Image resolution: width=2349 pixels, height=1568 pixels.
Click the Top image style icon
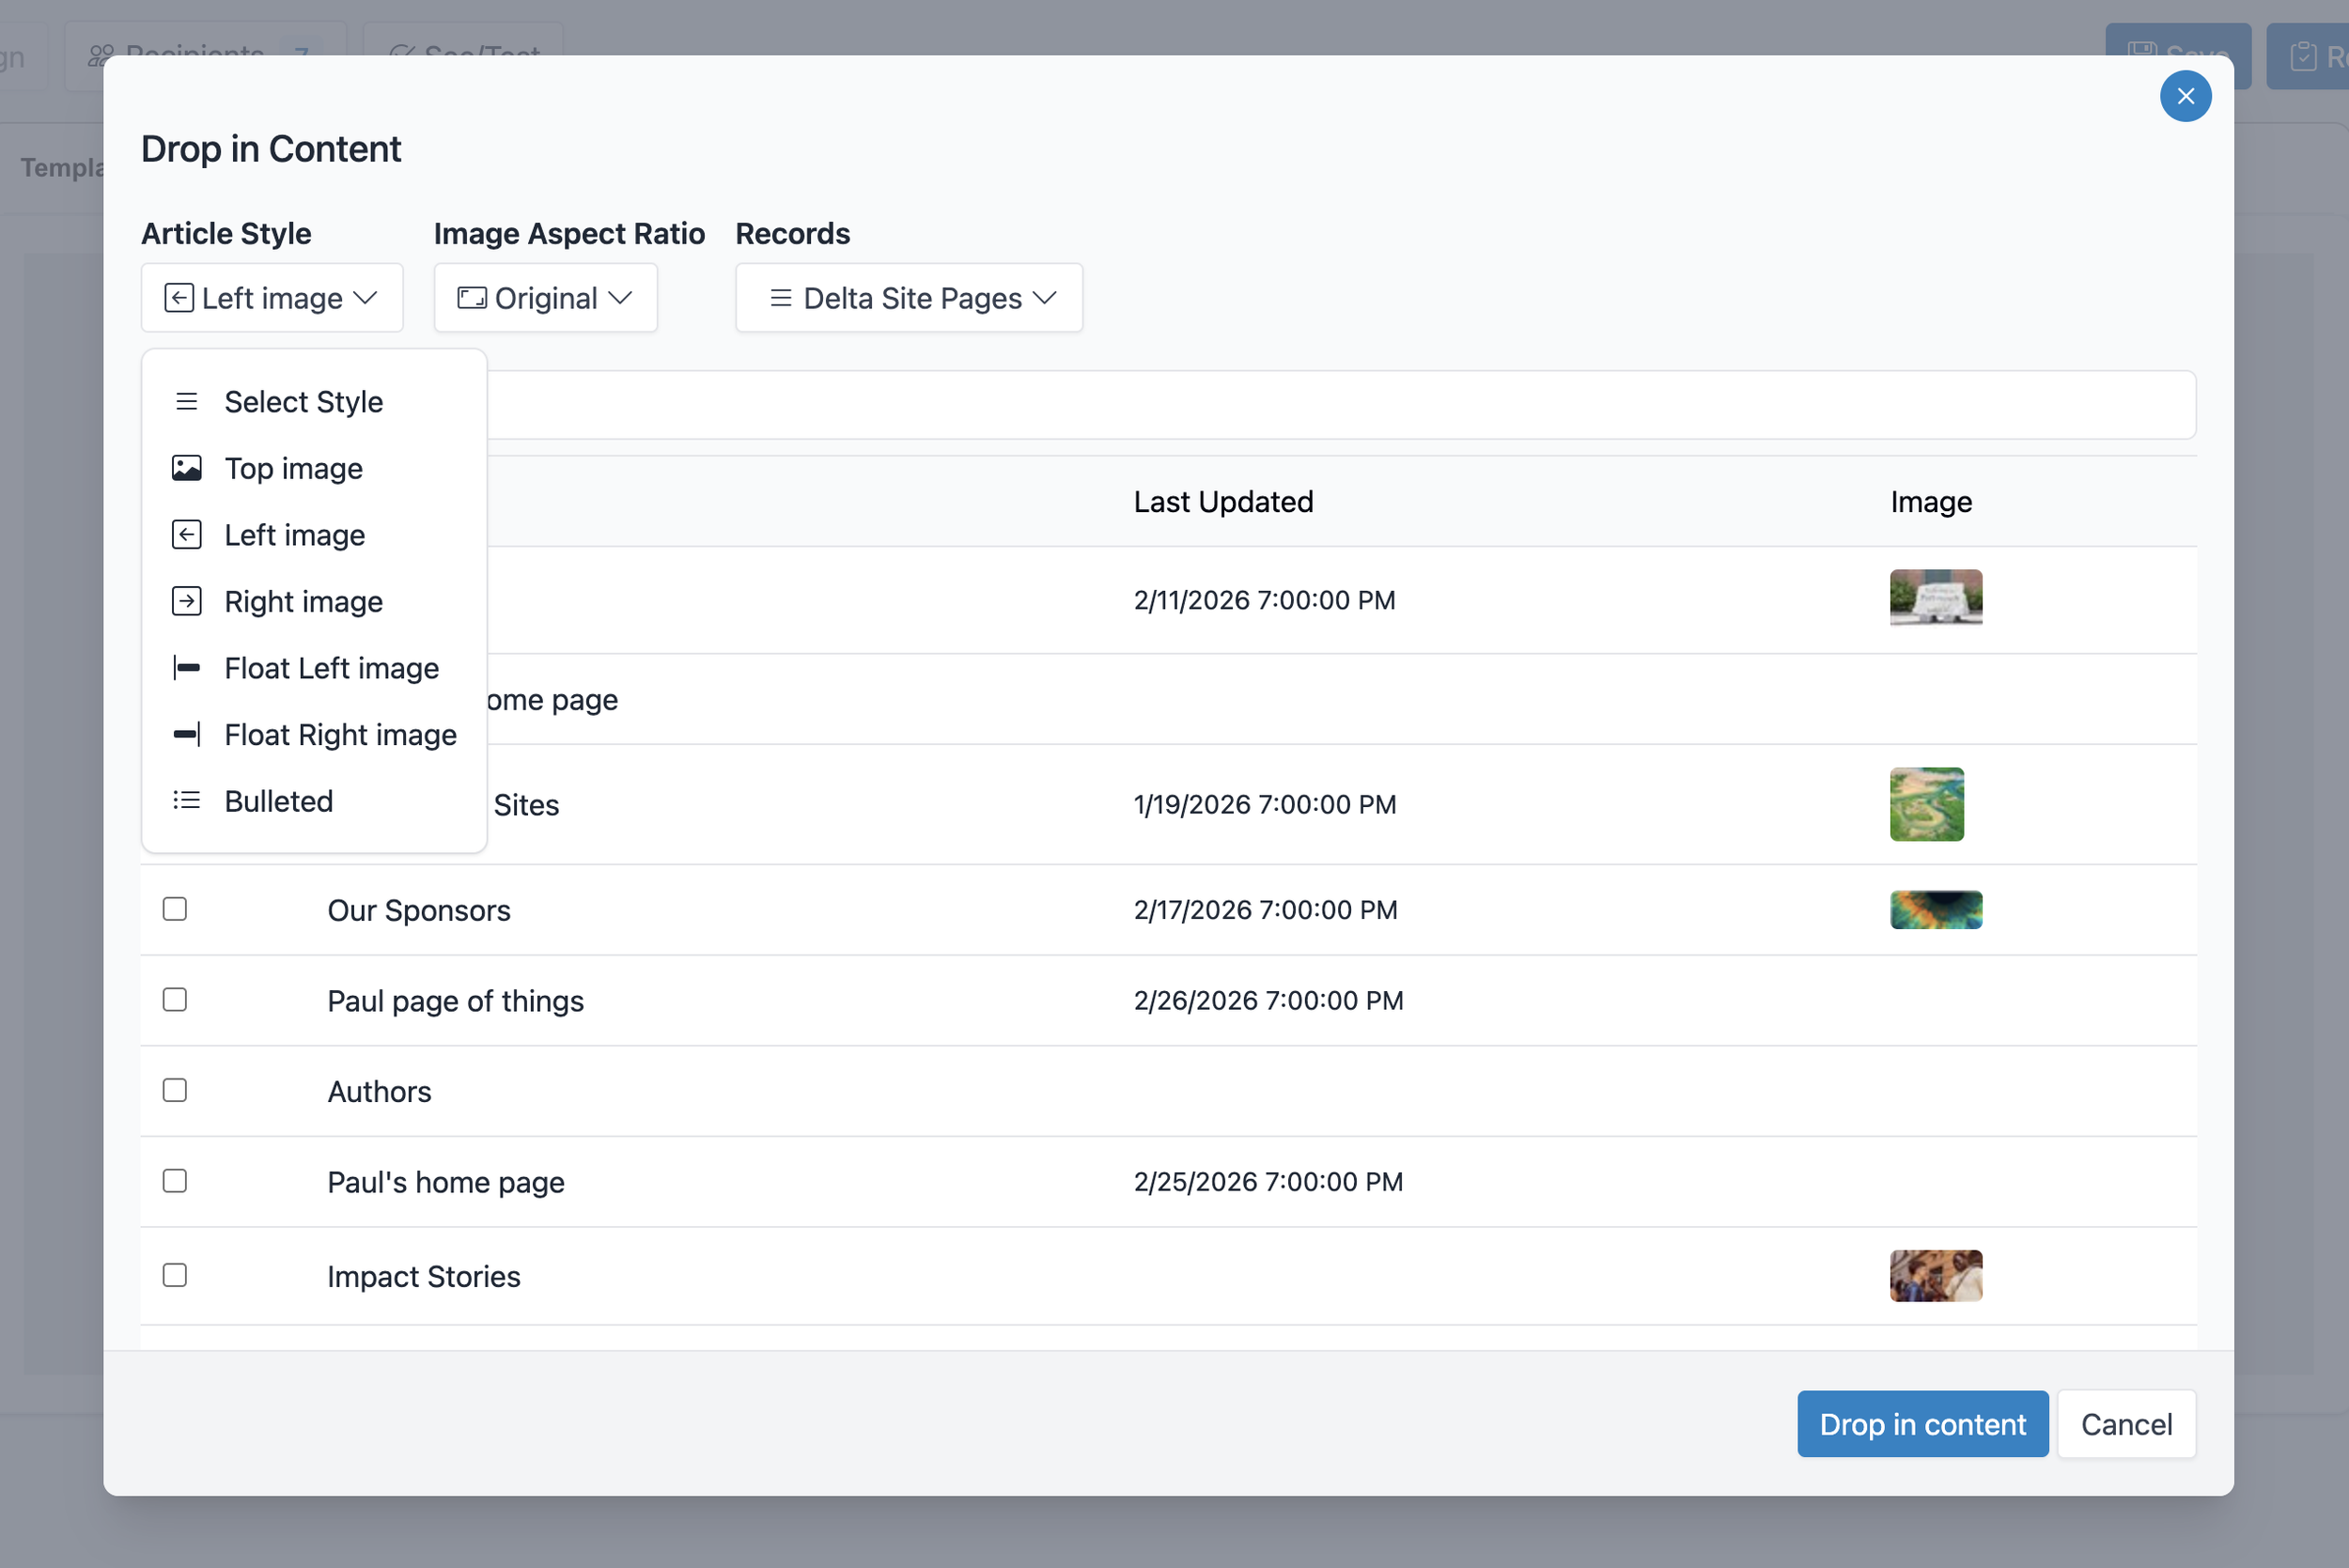pyautogui.click(x=187, y=468)
